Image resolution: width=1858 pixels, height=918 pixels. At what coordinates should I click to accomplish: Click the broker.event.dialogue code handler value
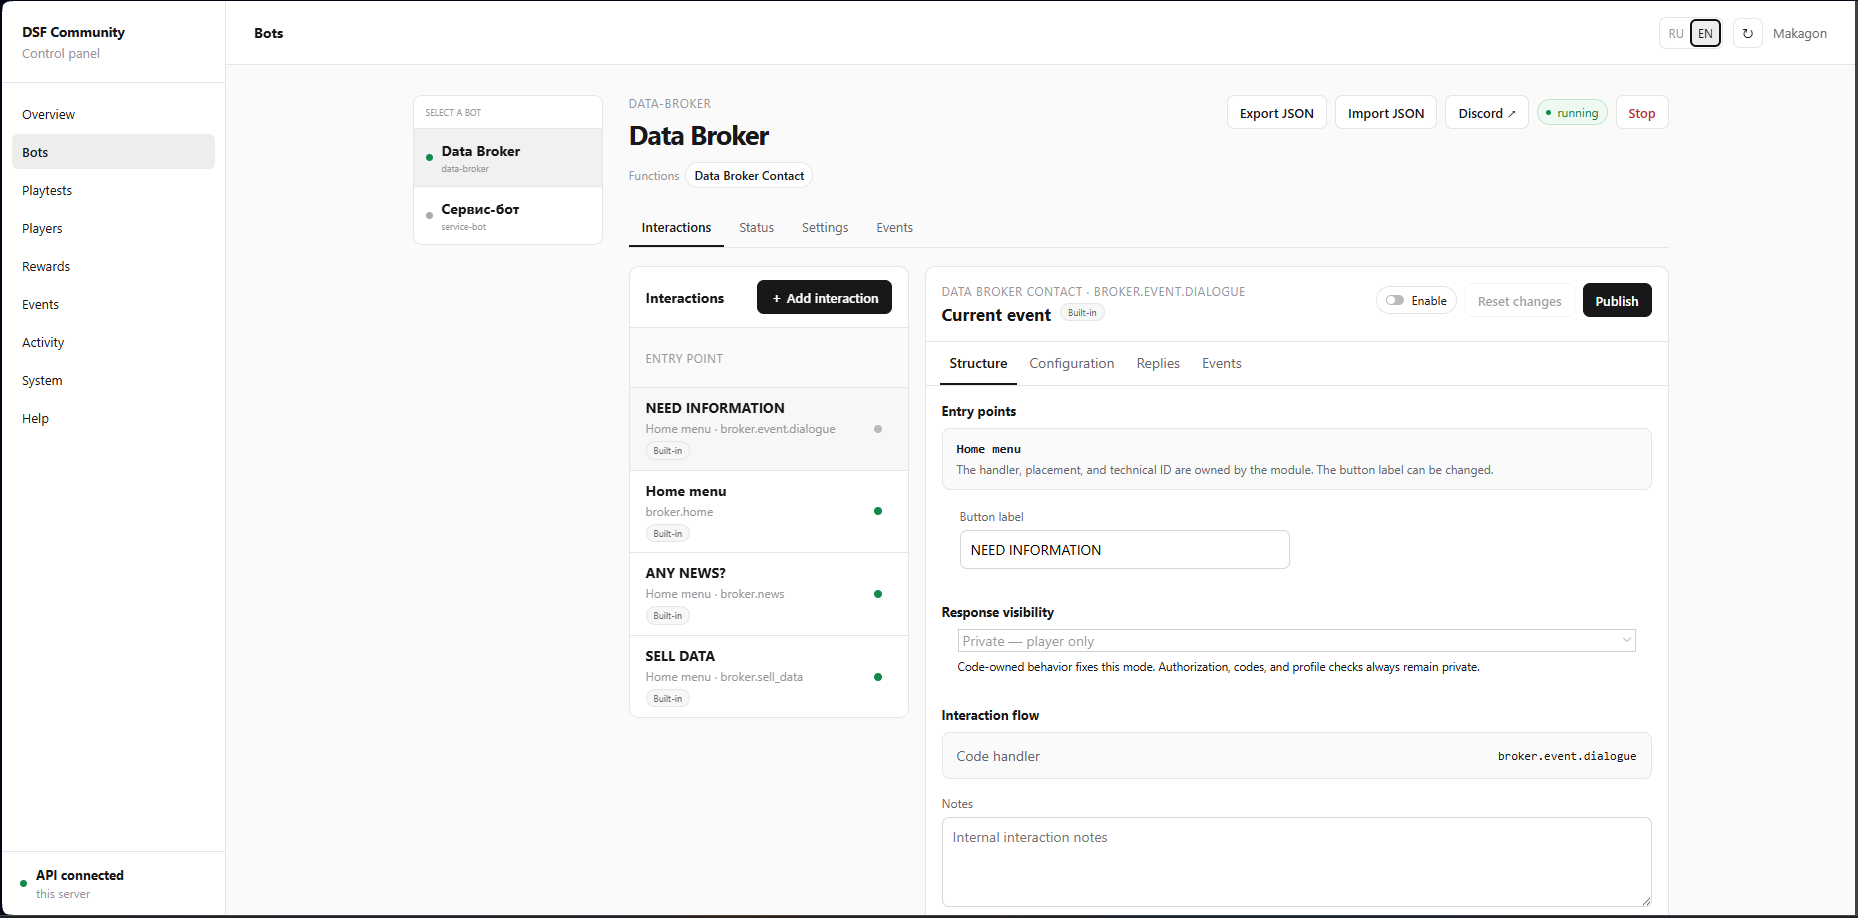1567,756
